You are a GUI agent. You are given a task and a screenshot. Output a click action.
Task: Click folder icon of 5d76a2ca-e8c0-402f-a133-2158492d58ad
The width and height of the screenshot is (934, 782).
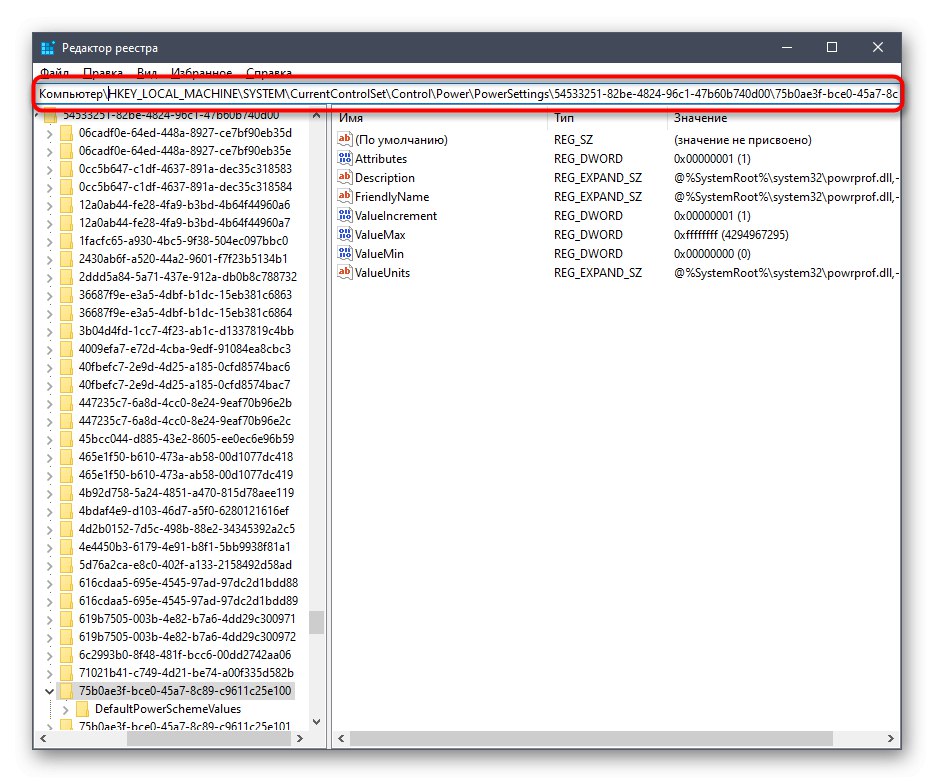(67, 565)
